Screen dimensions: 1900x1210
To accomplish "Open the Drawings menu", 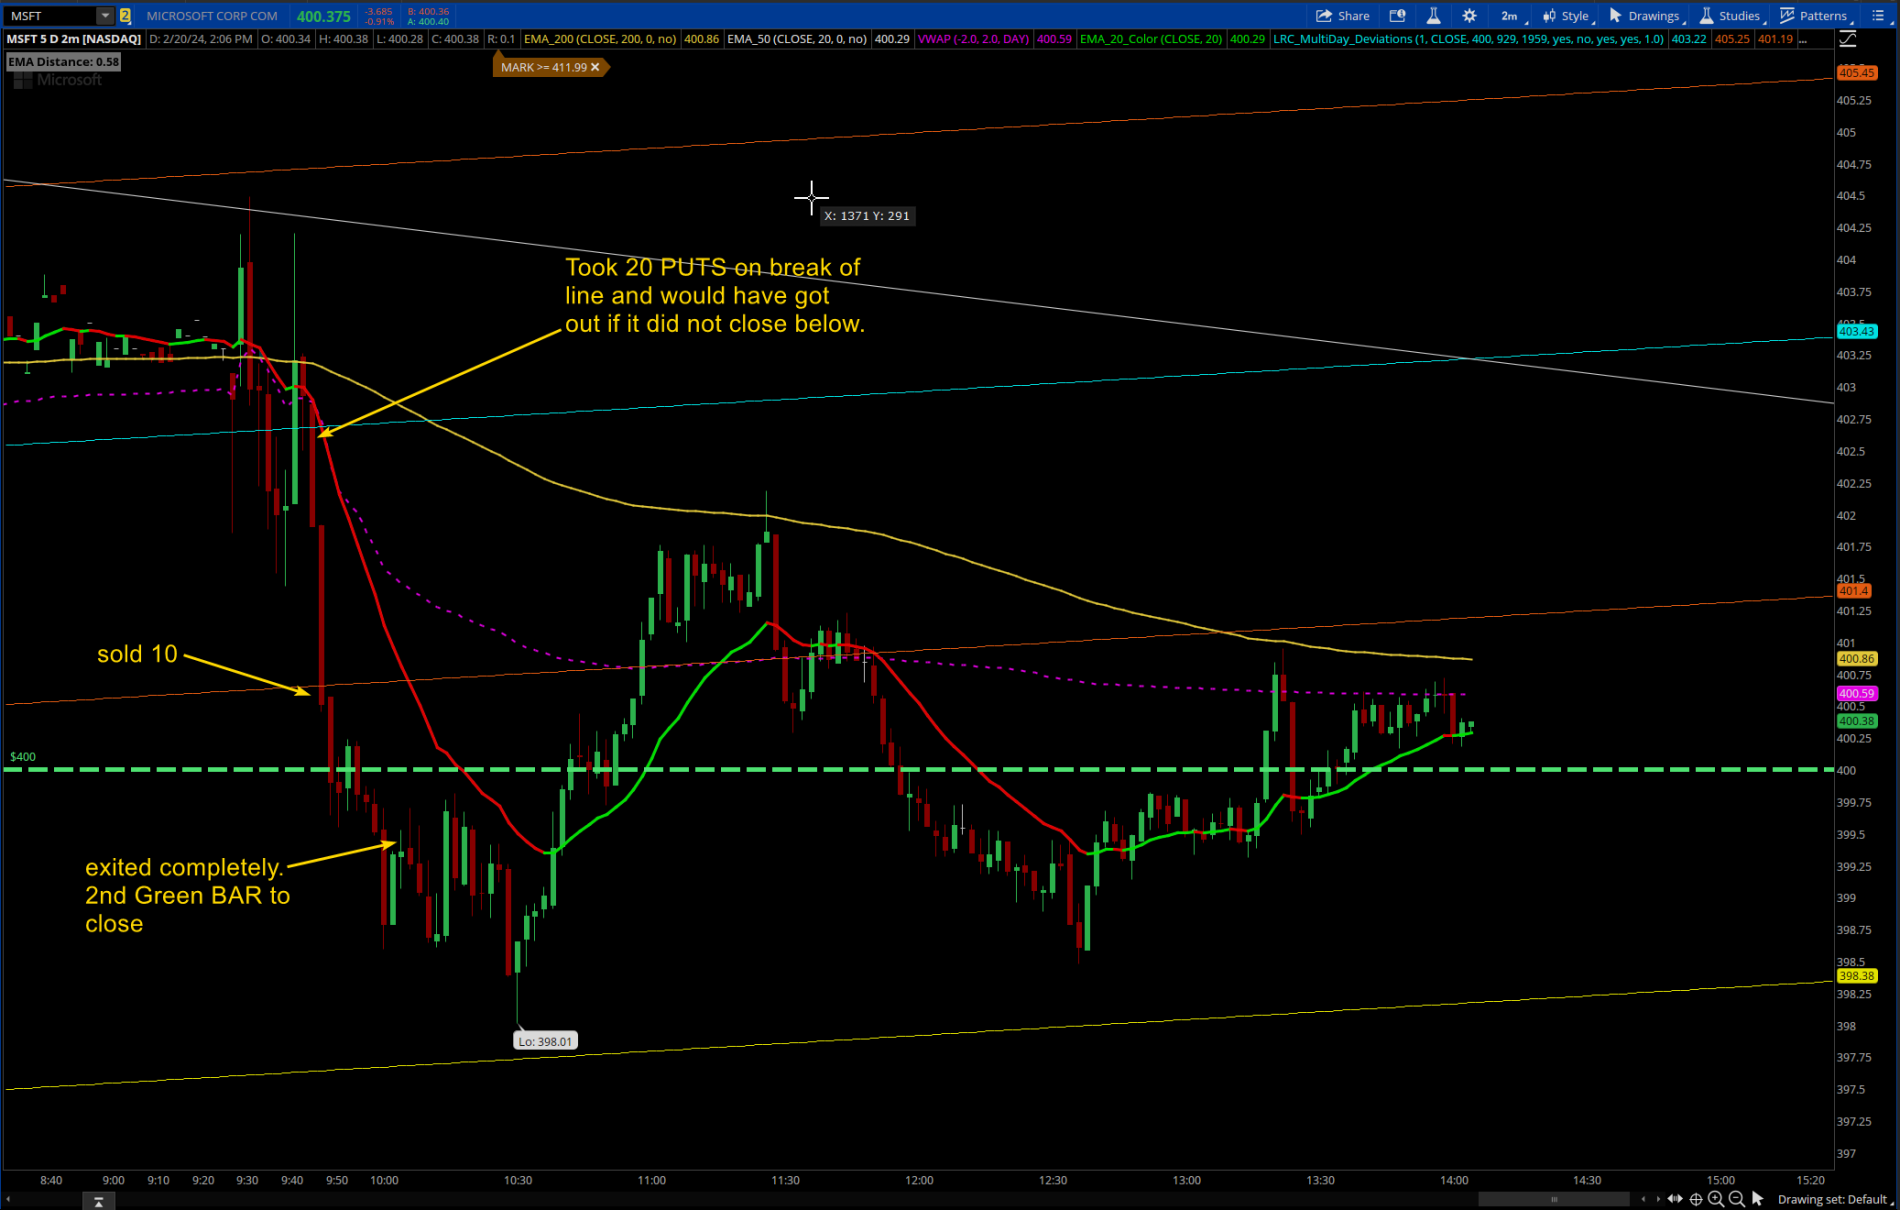I will [x=1645, y=15].
